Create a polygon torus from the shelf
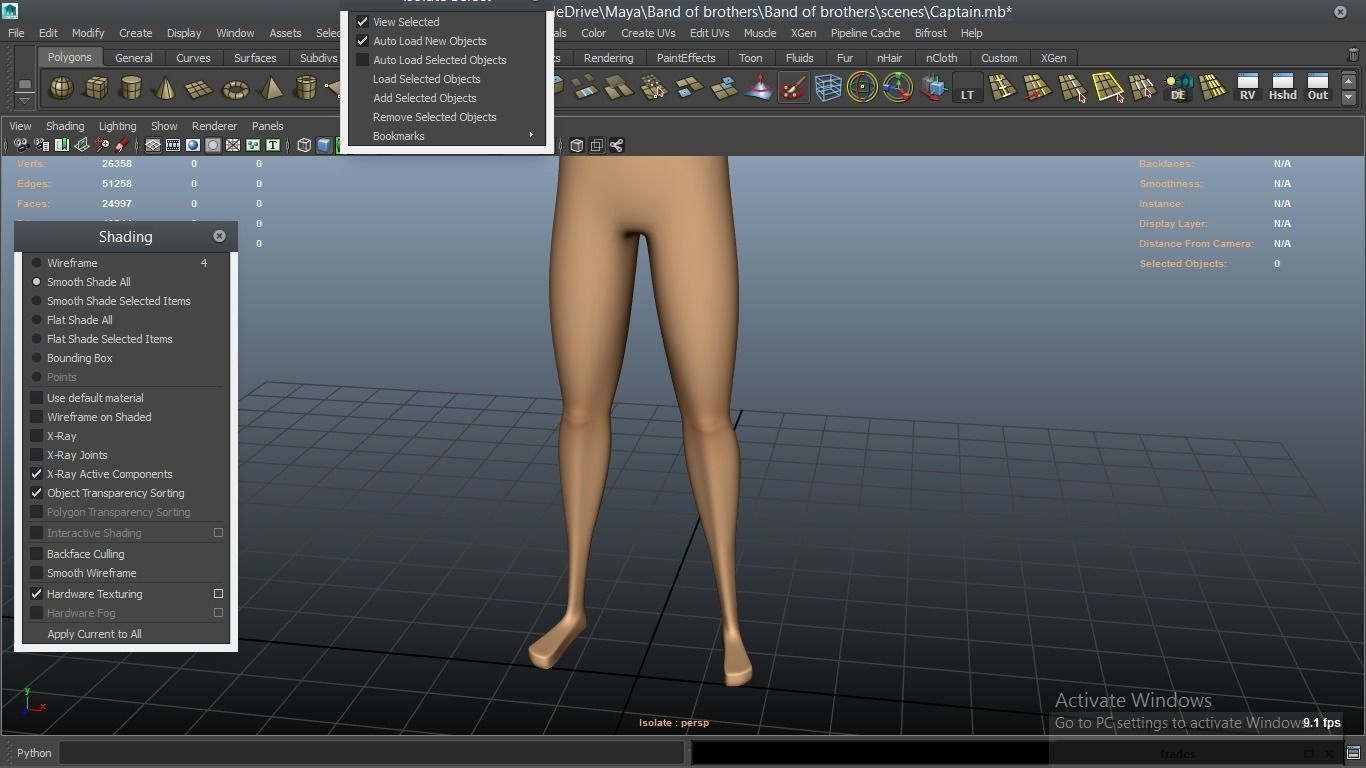Viewport: 1366px width, 768px height. tap(235, 88)
